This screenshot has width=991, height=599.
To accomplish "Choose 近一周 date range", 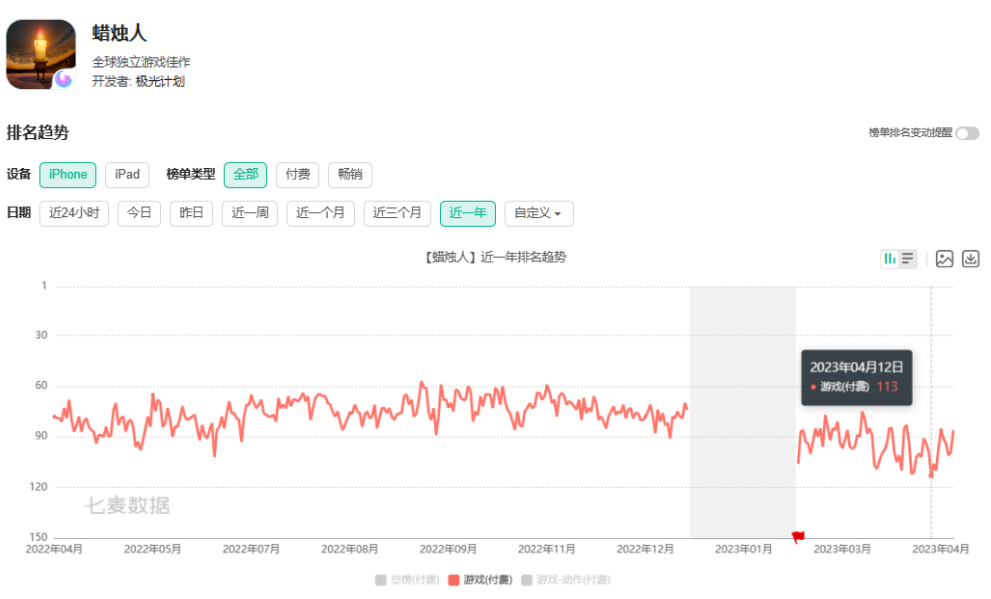I will (250, 214).
